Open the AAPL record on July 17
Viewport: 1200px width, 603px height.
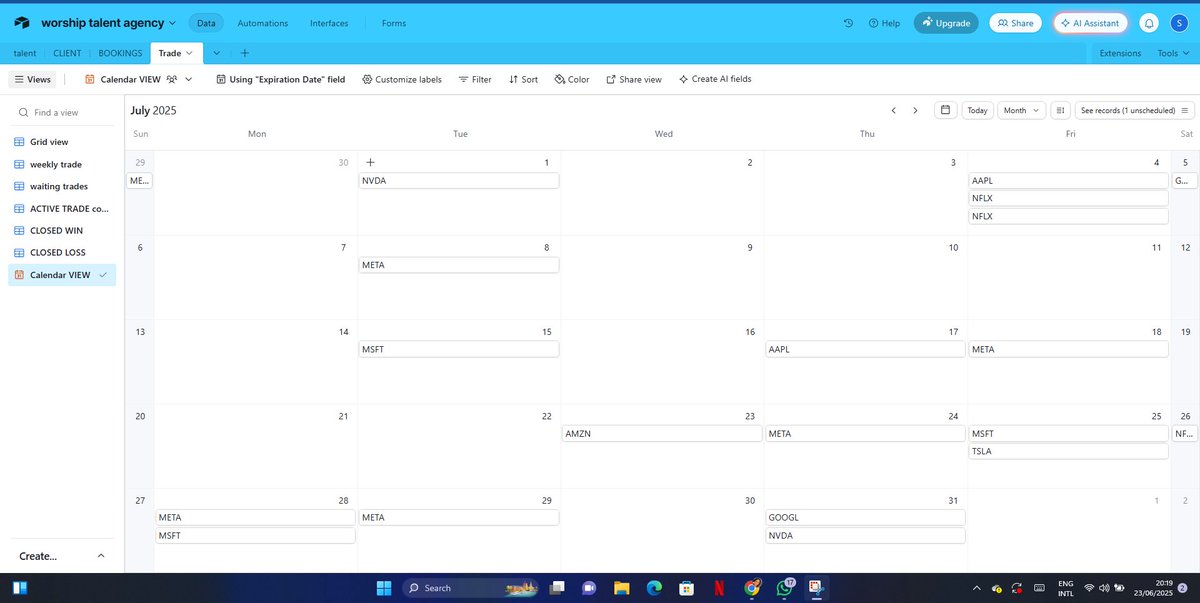pos(866,350)
